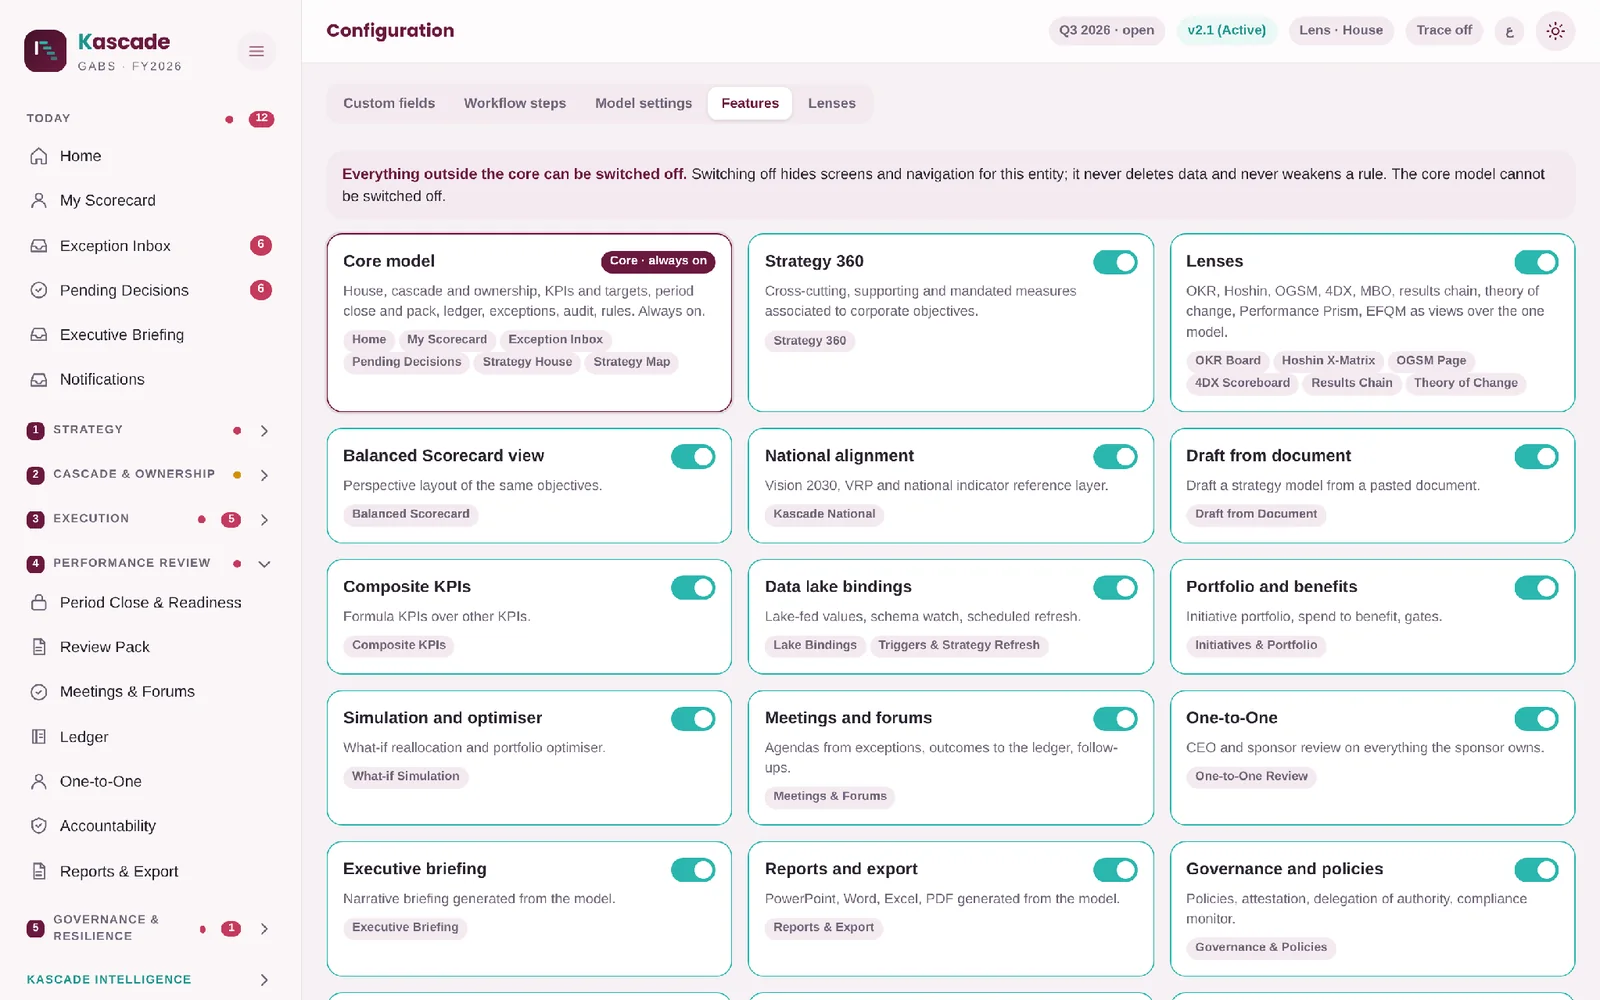Click the Lens · House selector pill
This screenshot has height=1000, width=1600.
coord(1341,30)
